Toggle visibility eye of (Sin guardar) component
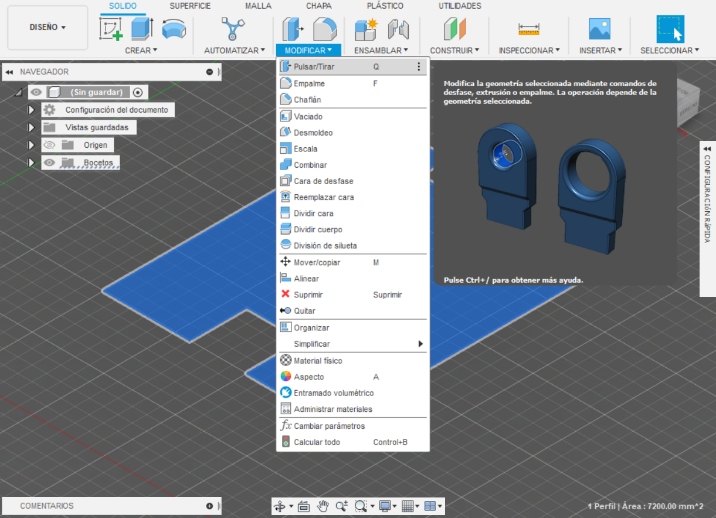Viewport: 716px width, 518px height. pyautogui.click(x=36, y=92)
